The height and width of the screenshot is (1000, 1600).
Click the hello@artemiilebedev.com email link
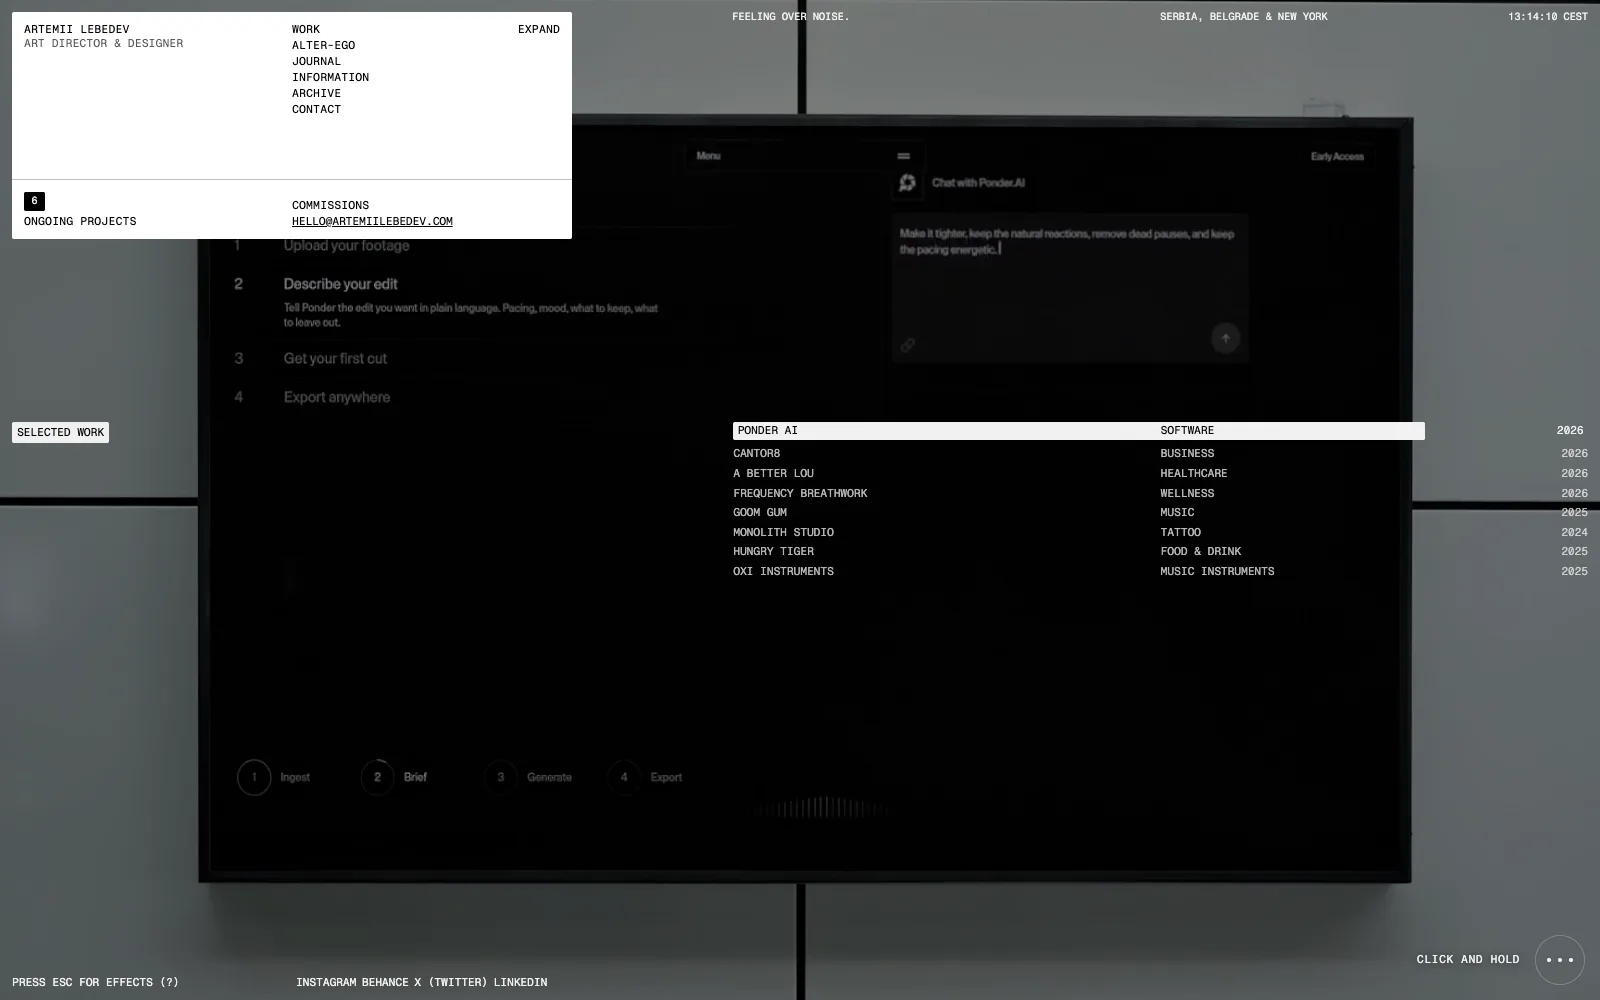(x=372, y=221)
